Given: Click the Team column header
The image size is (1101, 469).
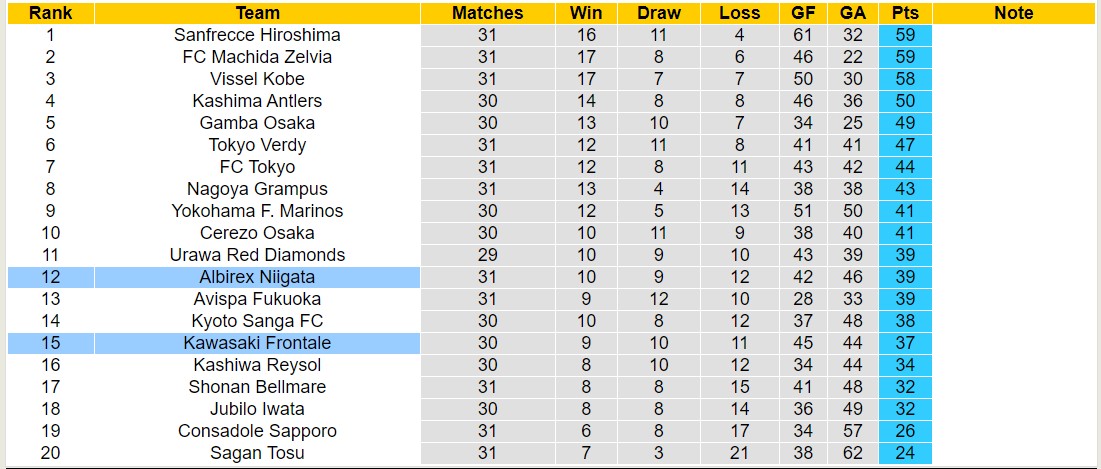Looking at the screenshot, I should coord(257,13).
